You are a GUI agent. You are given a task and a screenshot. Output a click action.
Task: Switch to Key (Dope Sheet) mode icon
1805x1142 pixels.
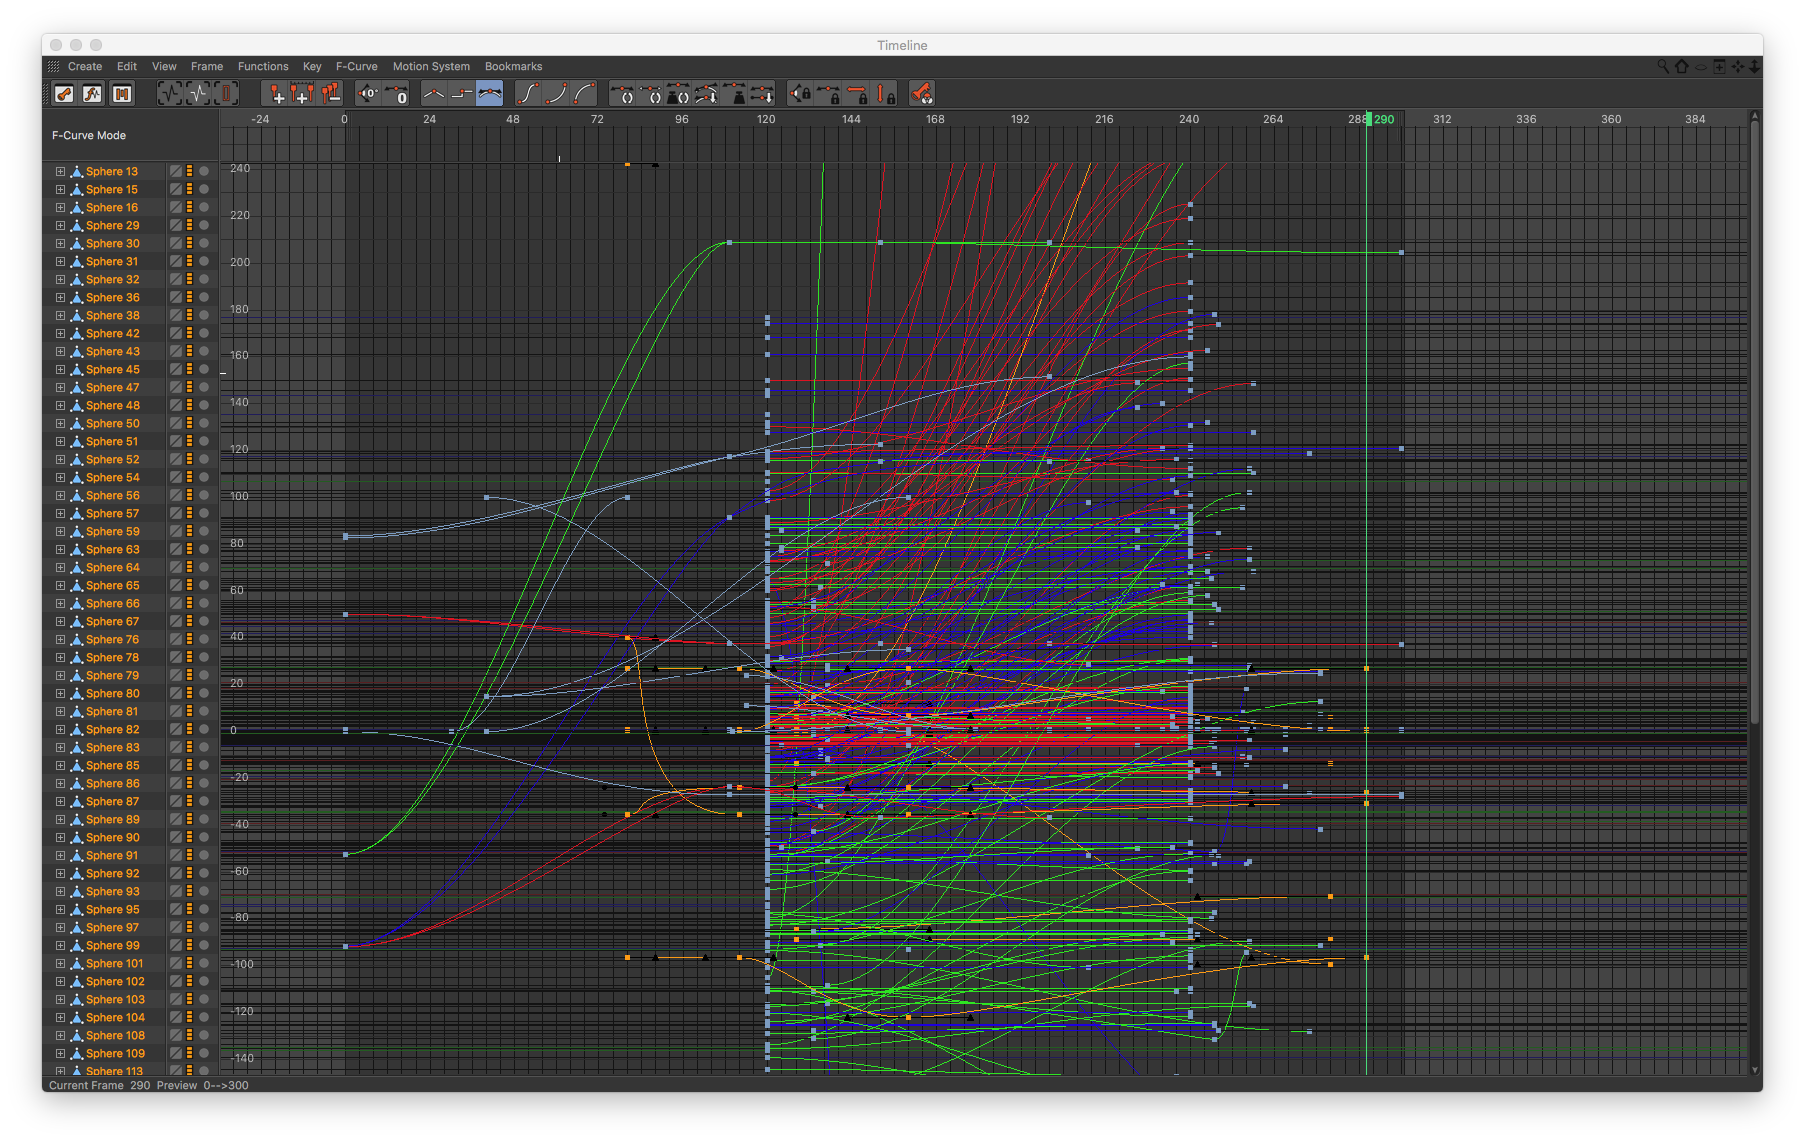[64, 94]
